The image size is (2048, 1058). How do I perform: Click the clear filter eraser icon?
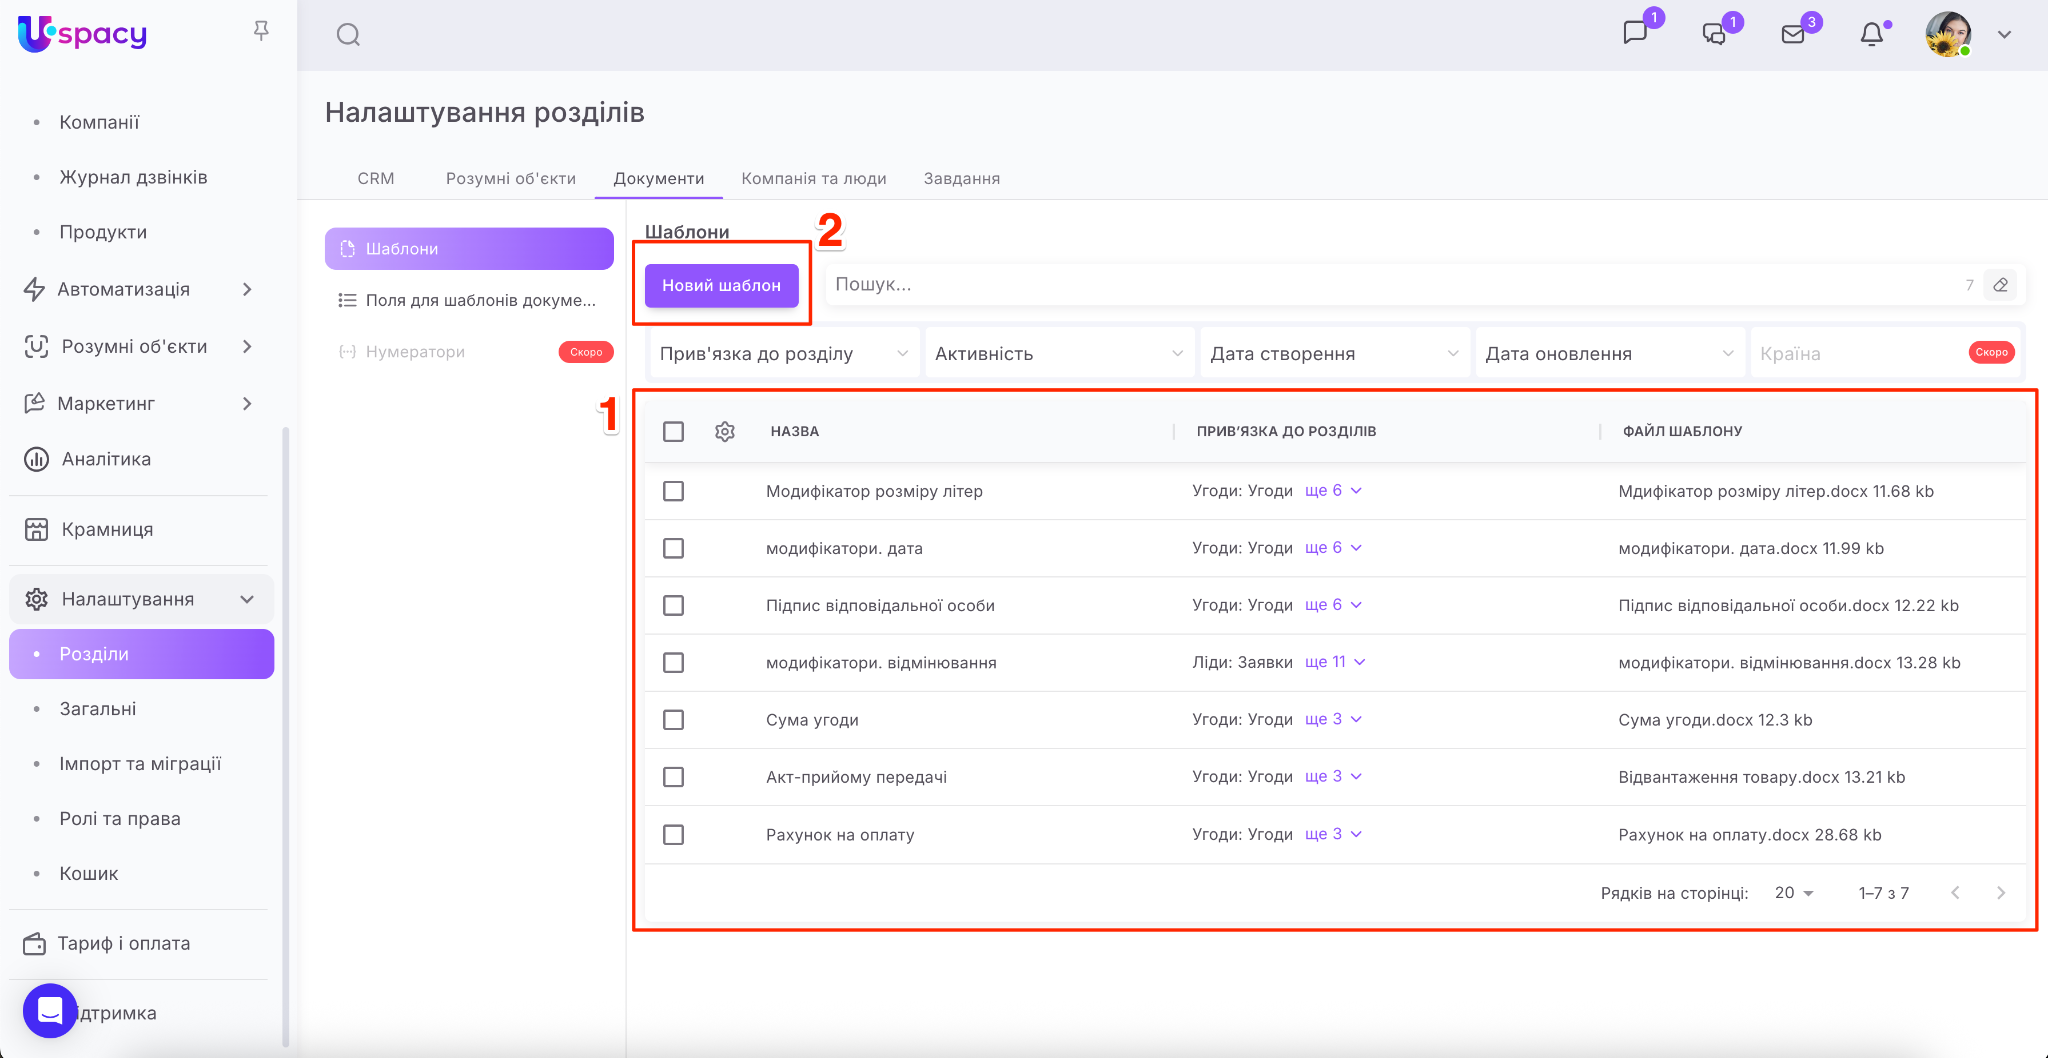coord(2001,285)
